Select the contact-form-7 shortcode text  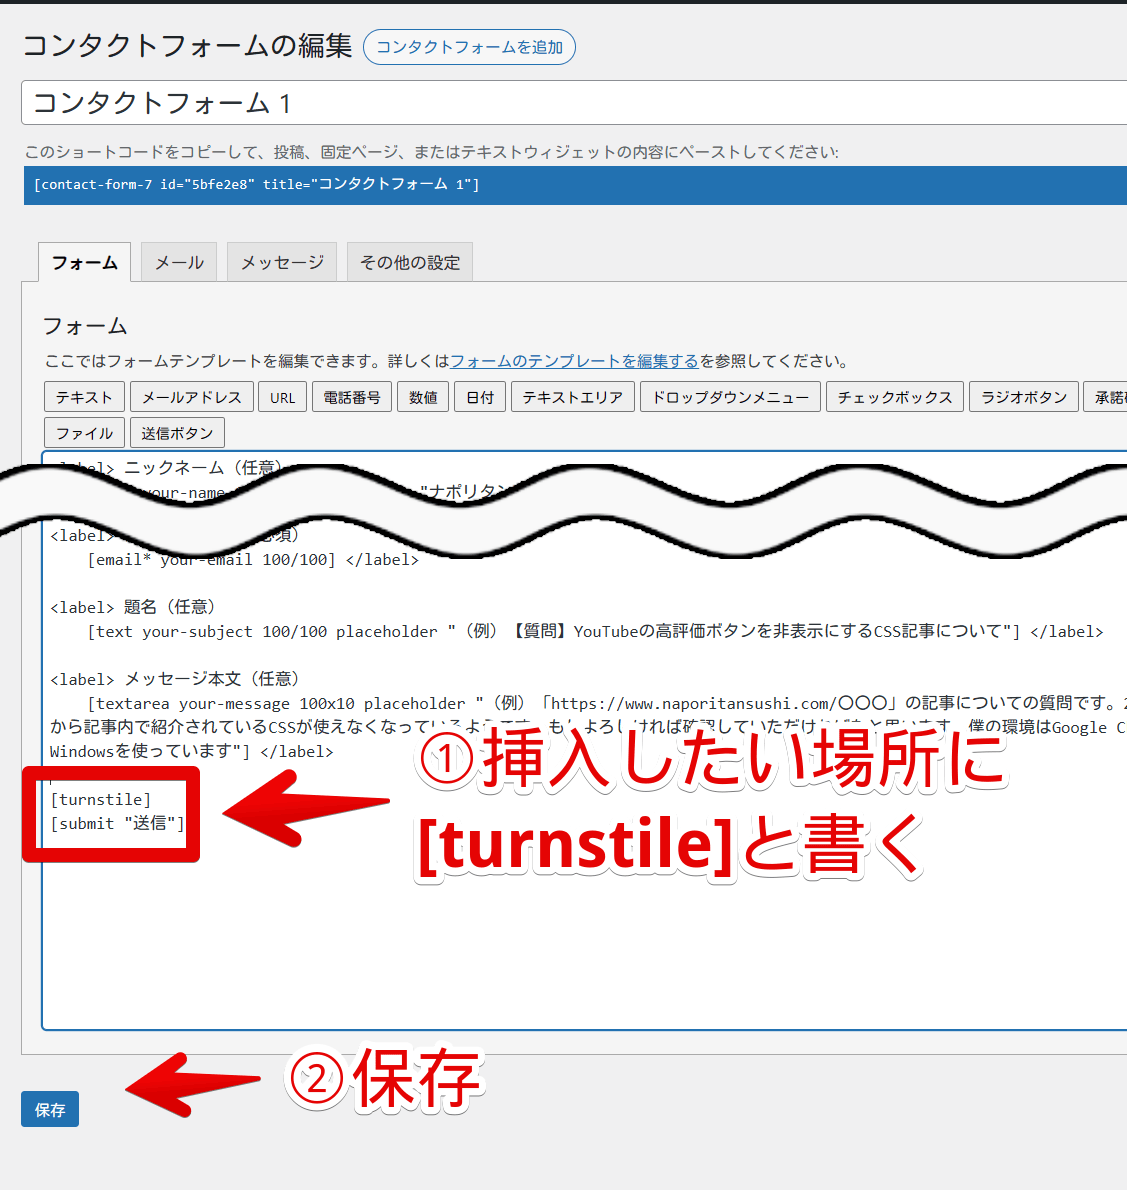[256, 185]
